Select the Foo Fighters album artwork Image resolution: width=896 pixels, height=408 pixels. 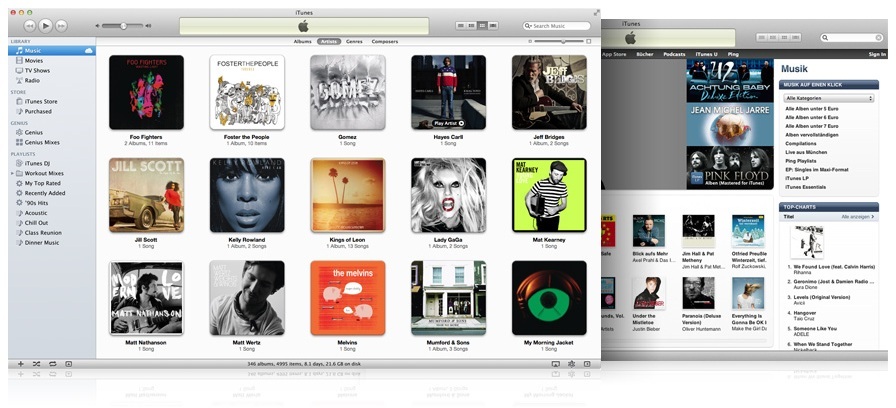click(x=146, y=92)
